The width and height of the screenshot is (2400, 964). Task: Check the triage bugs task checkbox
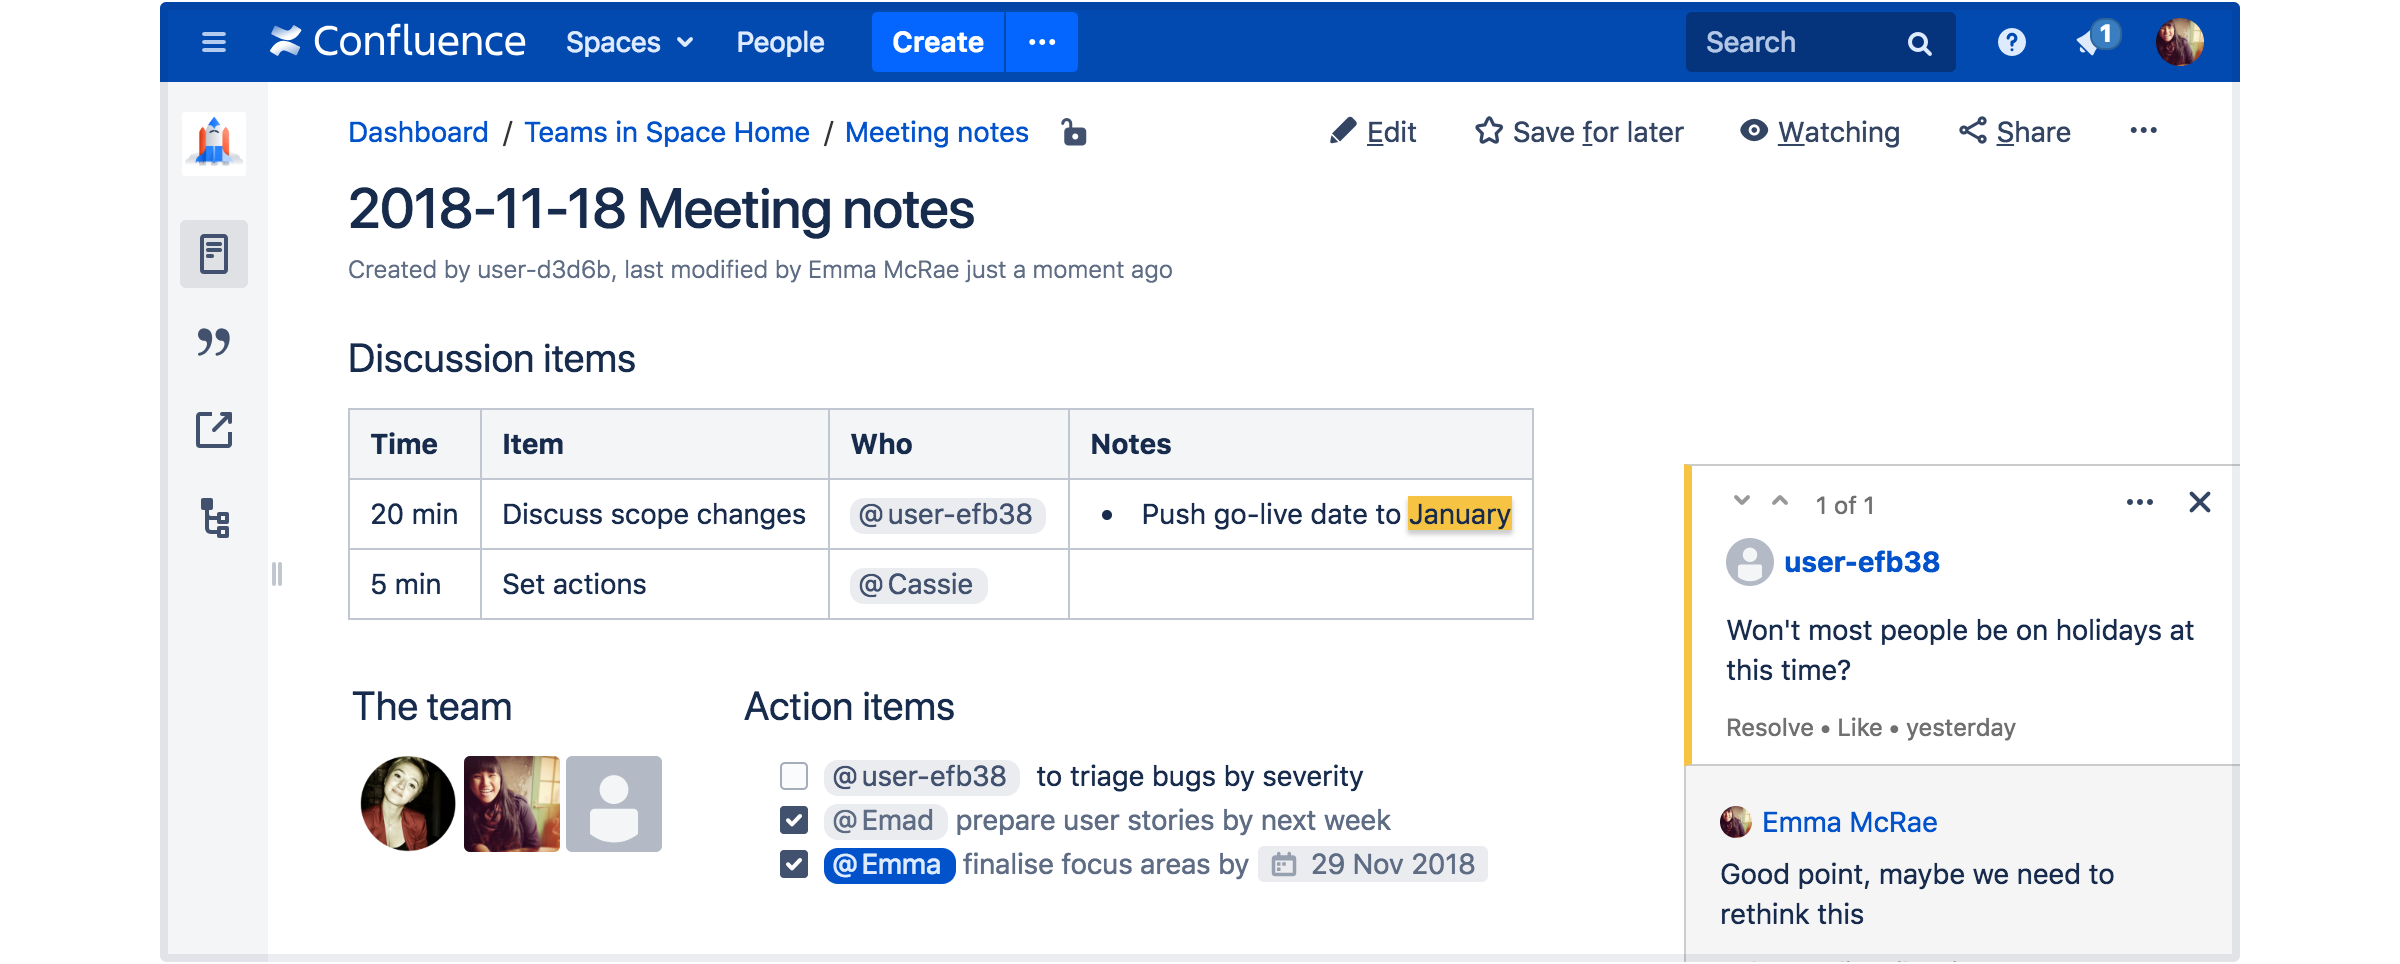tap(794, 776)
